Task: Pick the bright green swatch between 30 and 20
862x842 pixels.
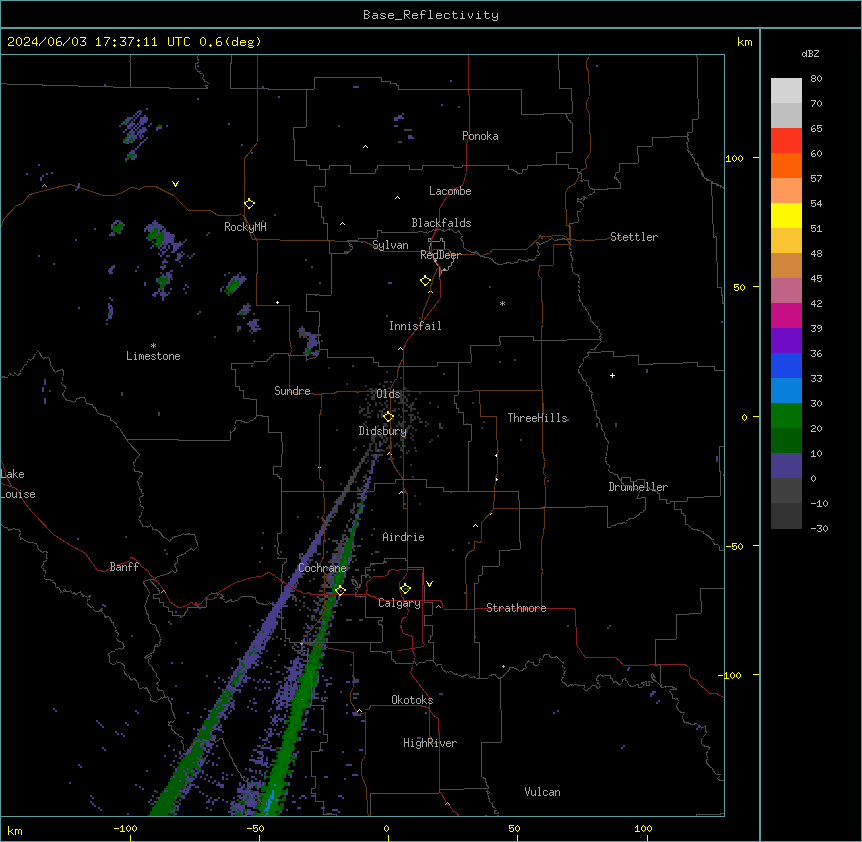Action: pyautogui.click(x=786, y=416)
